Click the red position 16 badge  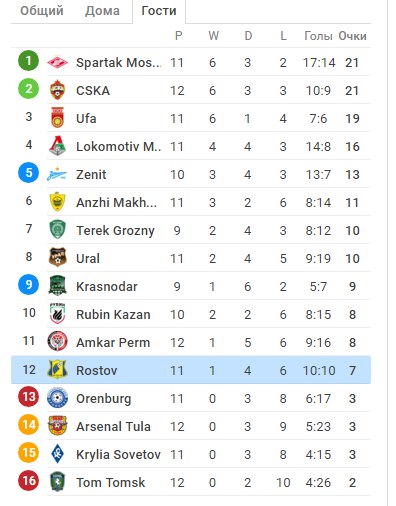pyautogui.click(x=28, y=480)
